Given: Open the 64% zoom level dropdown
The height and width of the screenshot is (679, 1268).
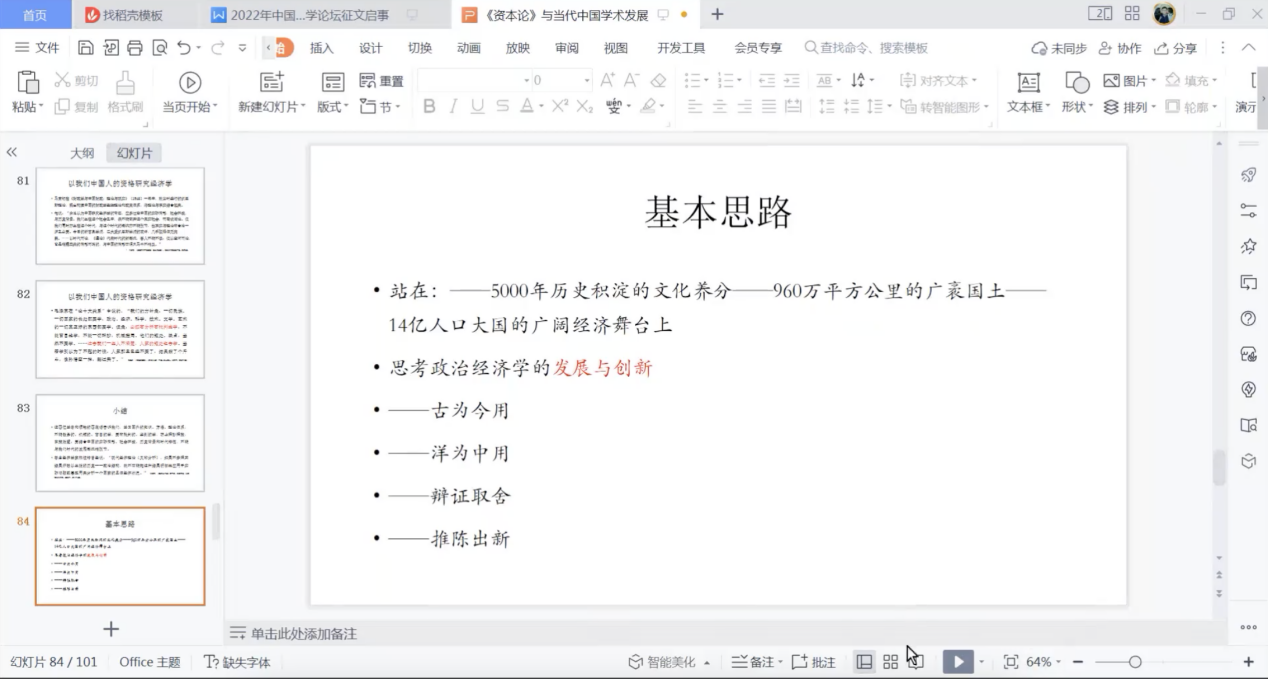Looking at the screenshot, I should (x=1043, y=662).
